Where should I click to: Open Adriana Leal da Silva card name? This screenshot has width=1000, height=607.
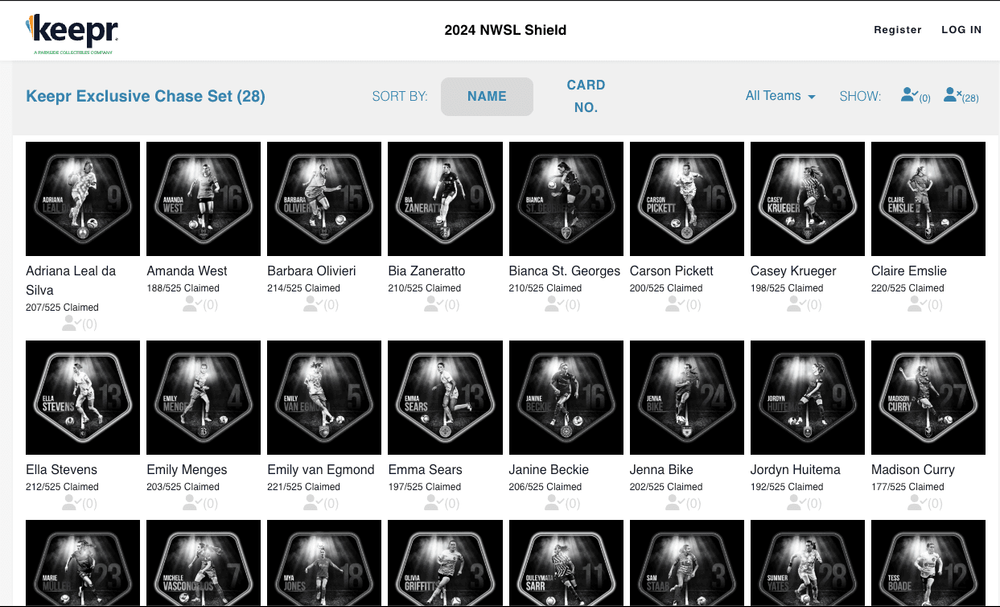pyautogui.click(x=71, y=281)
